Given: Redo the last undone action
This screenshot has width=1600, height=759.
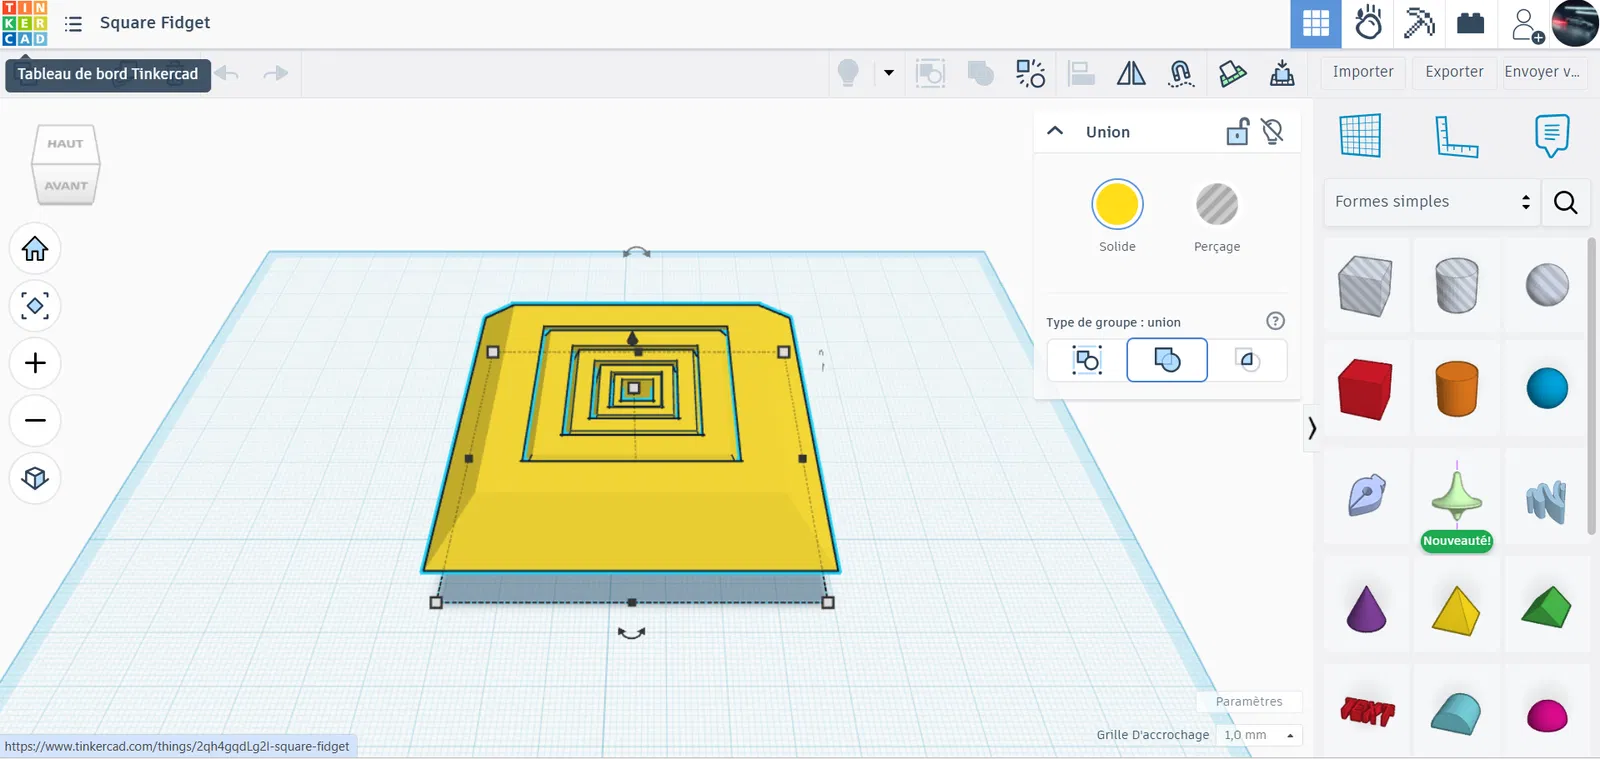Looking at the screenshot, I should tap(275, 73).
